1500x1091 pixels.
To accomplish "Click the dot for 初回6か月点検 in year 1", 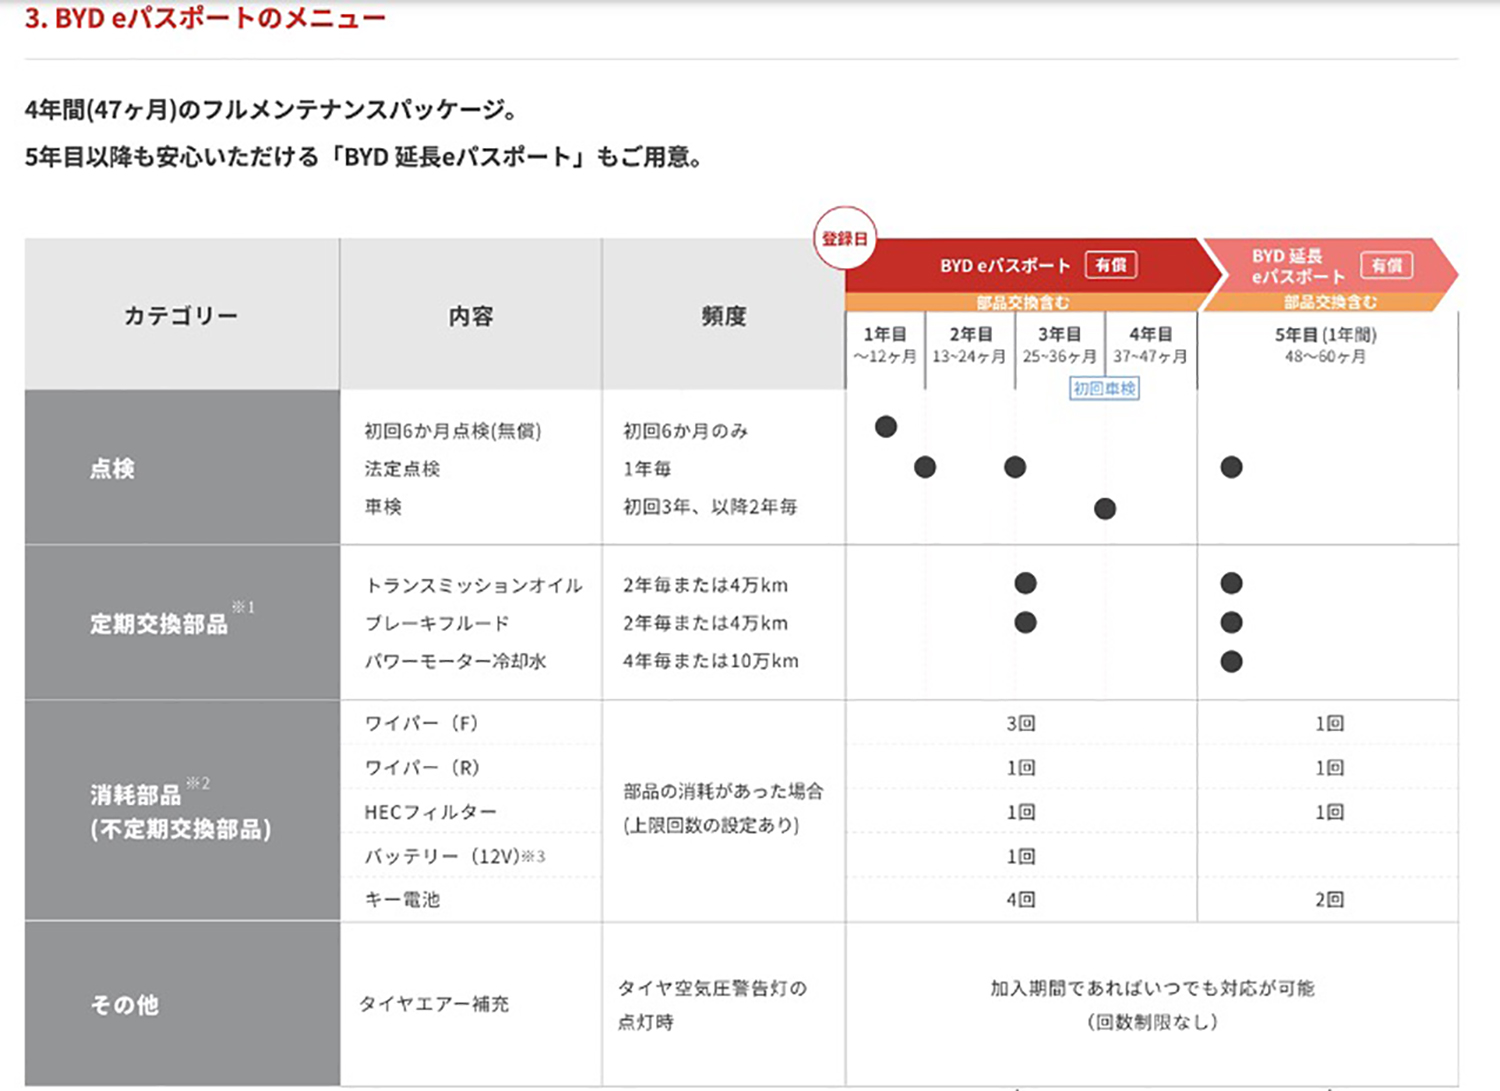I will 886,427.
